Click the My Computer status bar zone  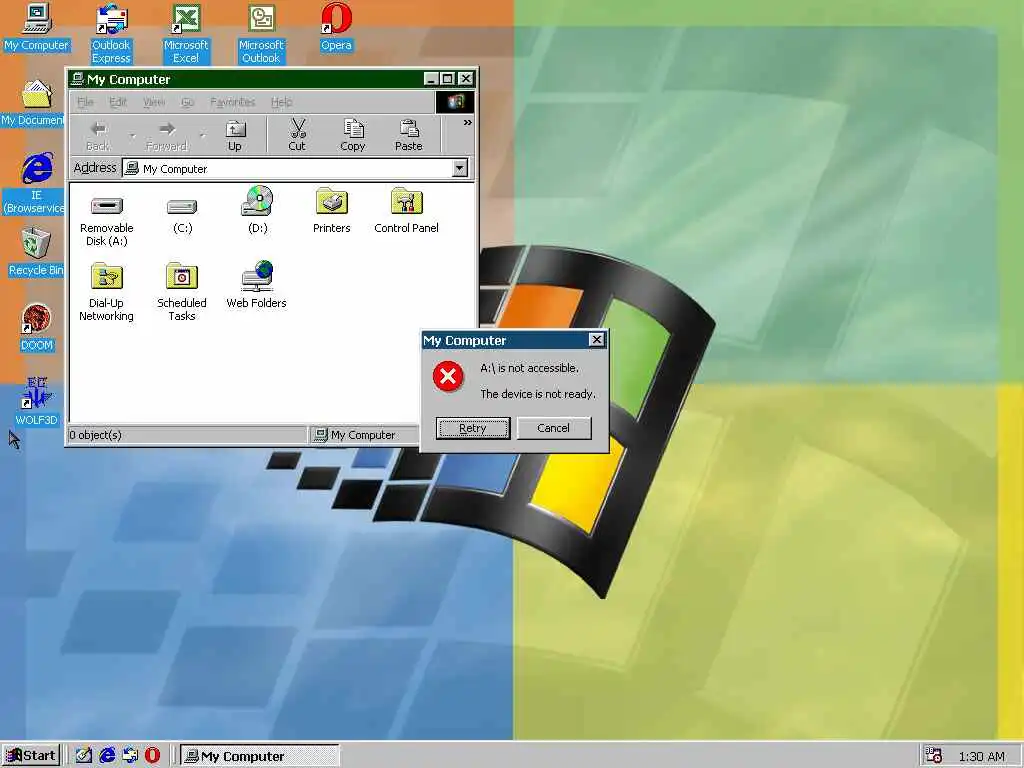click(x=363, y=435)
